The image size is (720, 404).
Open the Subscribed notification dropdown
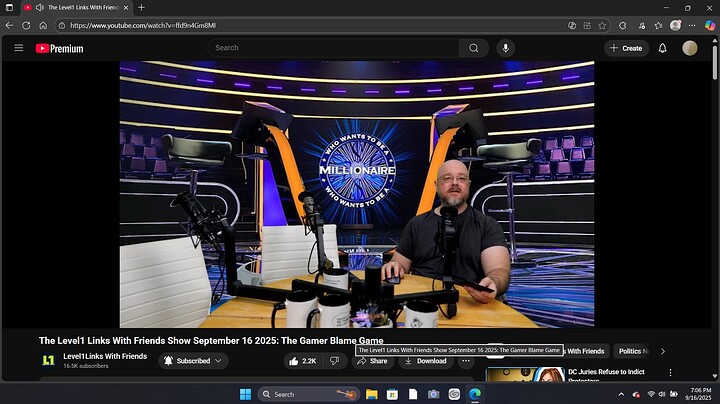click(x=194, y=361)
